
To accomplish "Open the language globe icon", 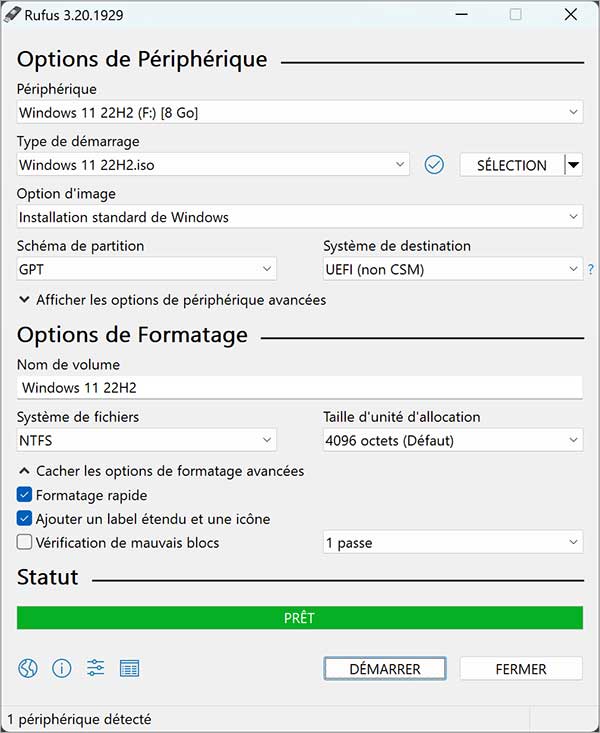I will click(28, 668).
